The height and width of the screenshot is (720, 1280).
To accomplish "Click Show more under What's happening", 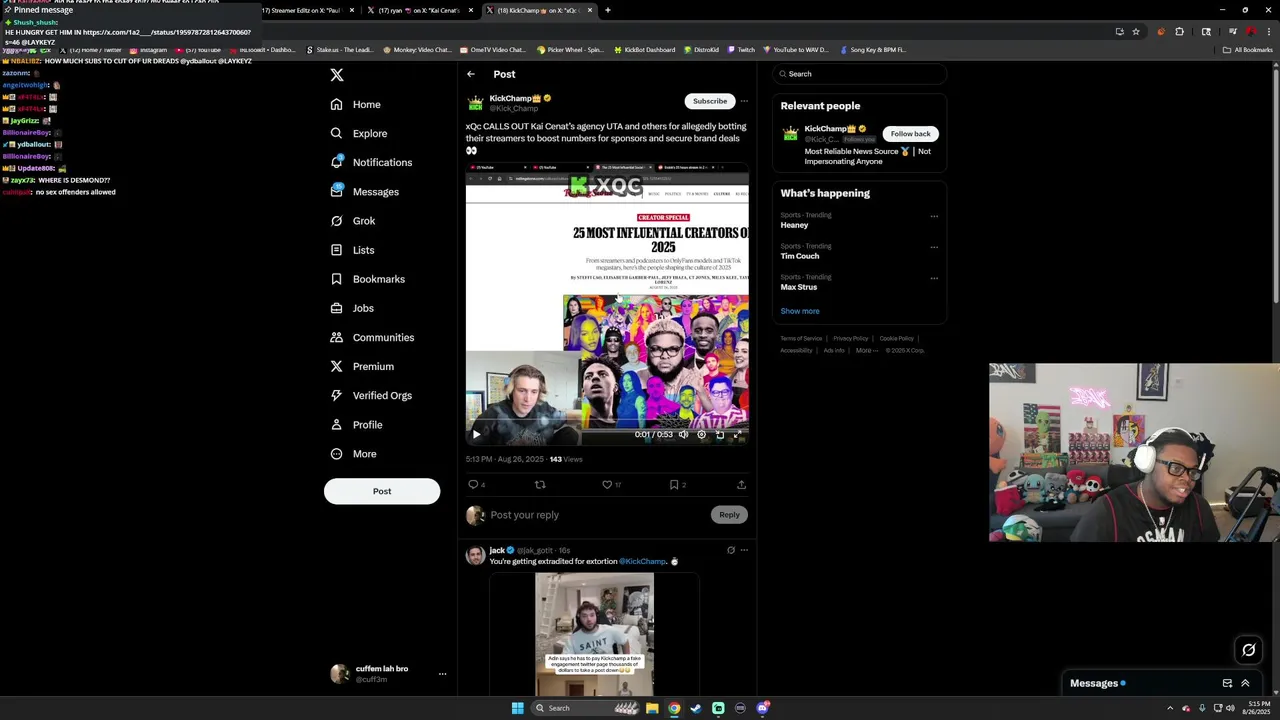I will pos(800,311).
